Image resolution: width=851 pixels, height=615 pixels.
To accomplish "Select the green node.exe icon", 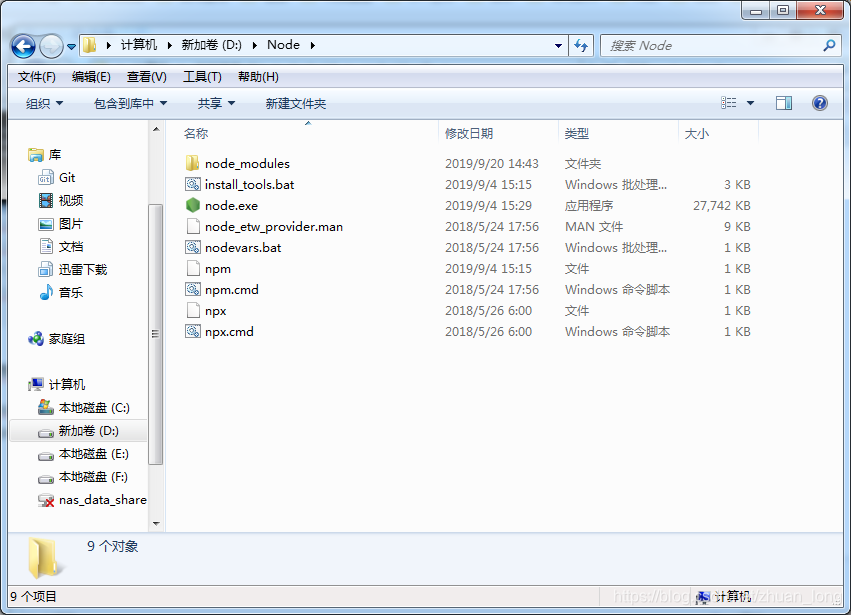I will pyautogui.click(x=193, y=205).
